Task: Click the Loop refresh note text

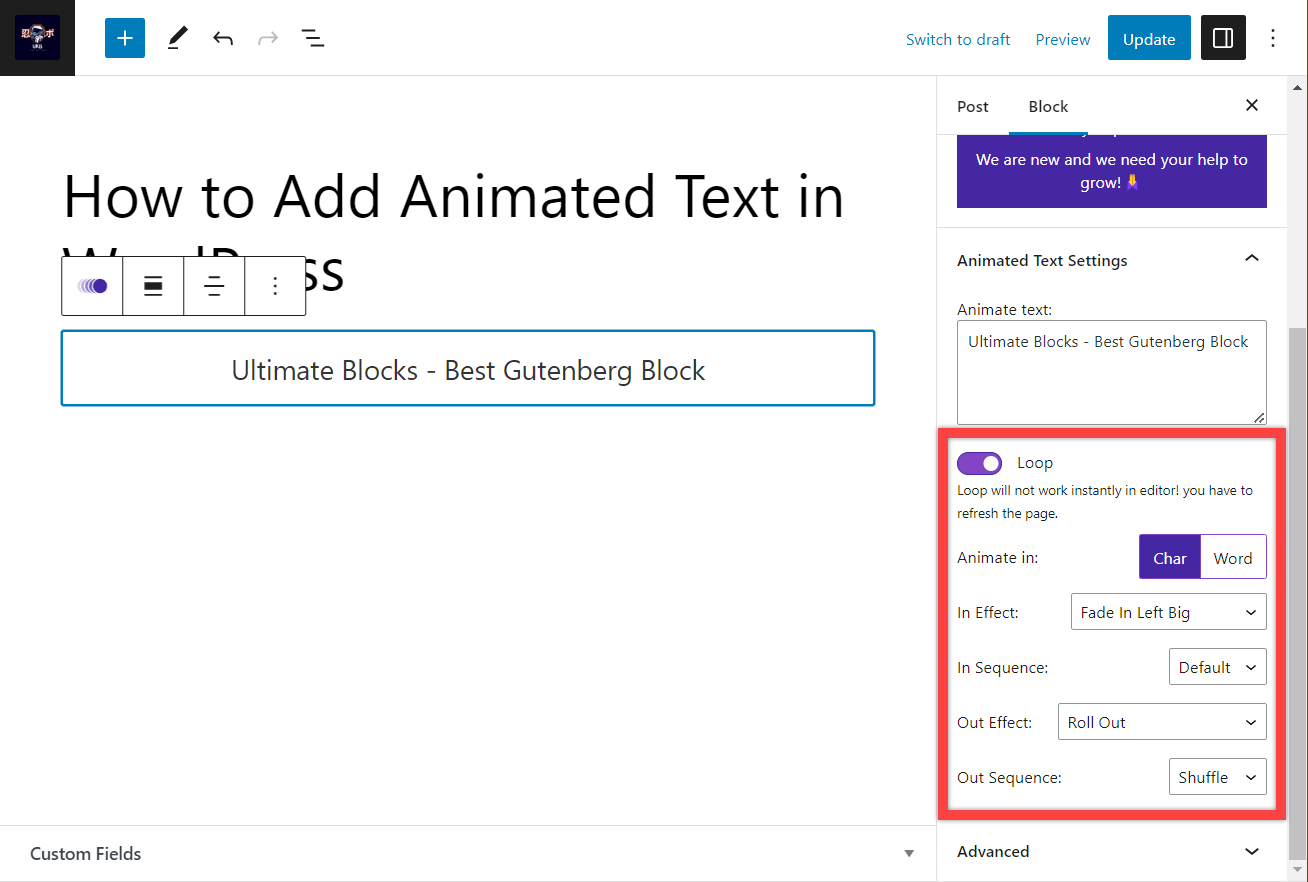Action: click(1105, 502)
